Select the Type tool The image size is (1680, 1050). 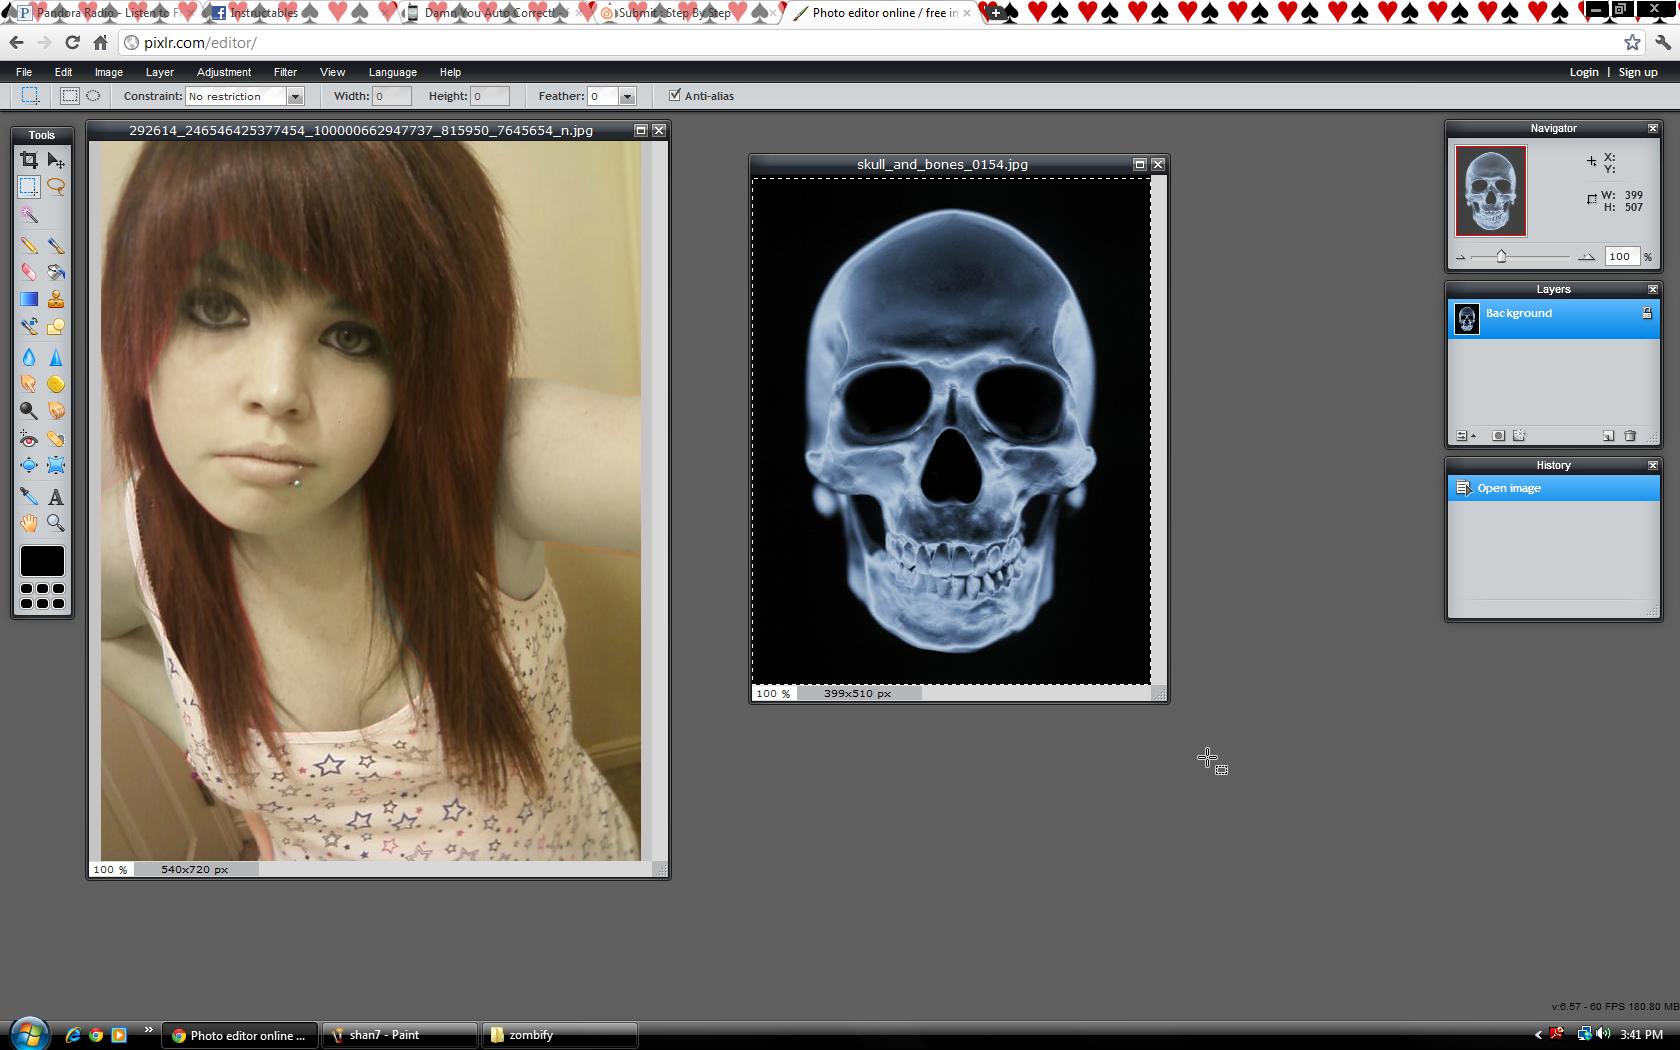coord(56,496)
